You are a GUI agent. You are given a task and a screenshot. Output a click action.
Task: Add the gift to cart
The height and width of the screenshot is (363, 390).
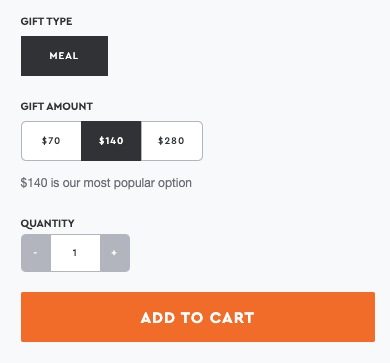(x=198, y=317)
